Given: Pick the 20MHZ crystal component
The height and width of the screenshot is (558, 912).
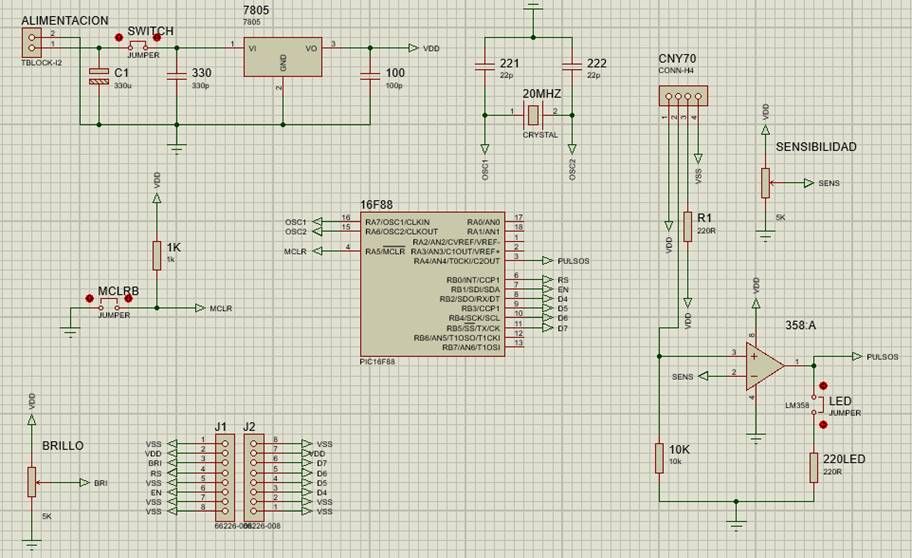Looking at the screenshot, I should coord(533,113).
